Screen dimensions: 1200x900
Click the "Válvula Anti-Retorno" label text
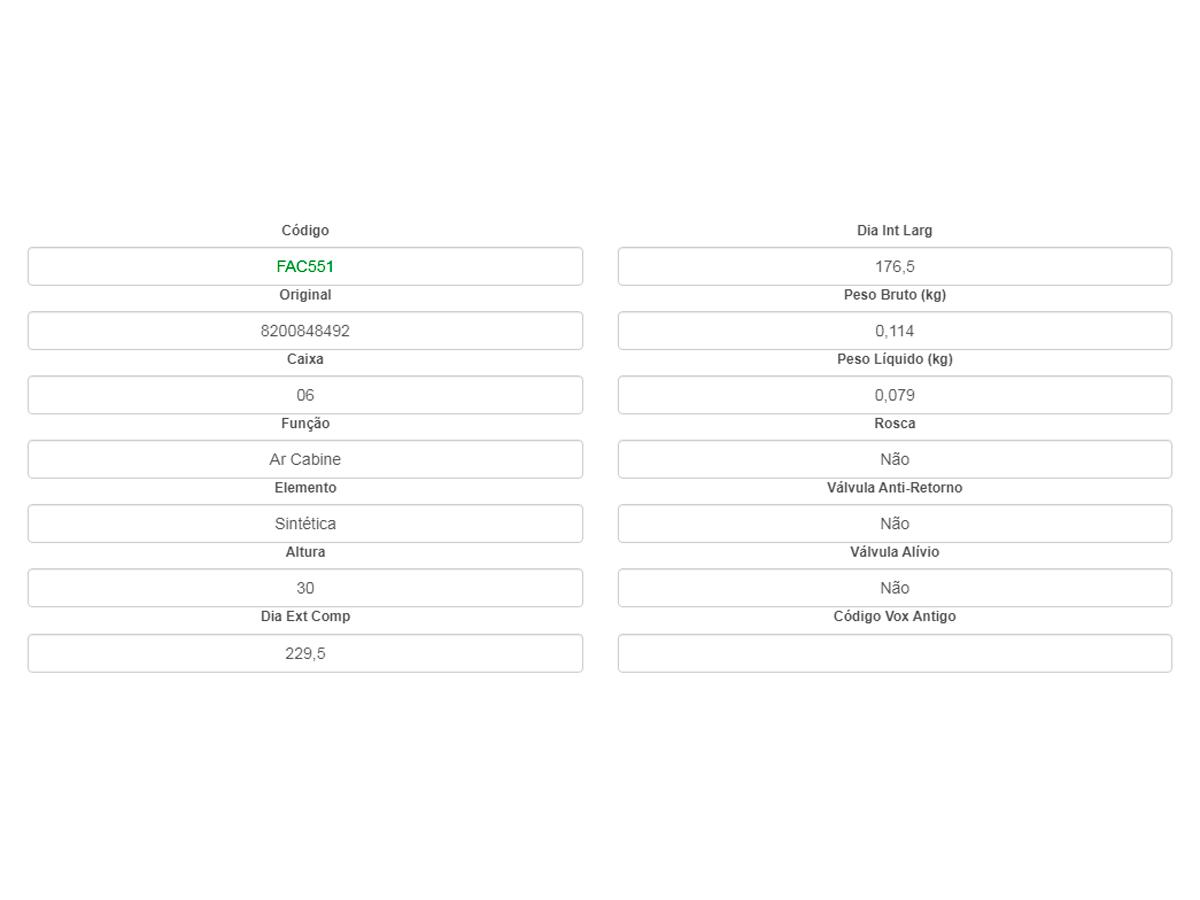[894, 488]
